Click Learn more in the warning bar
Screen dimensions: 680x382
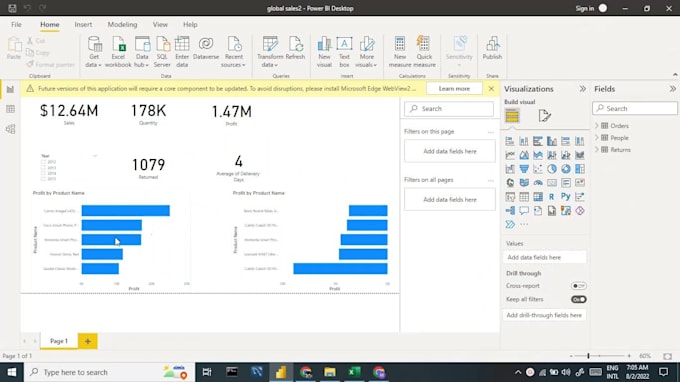pos(454,88)
